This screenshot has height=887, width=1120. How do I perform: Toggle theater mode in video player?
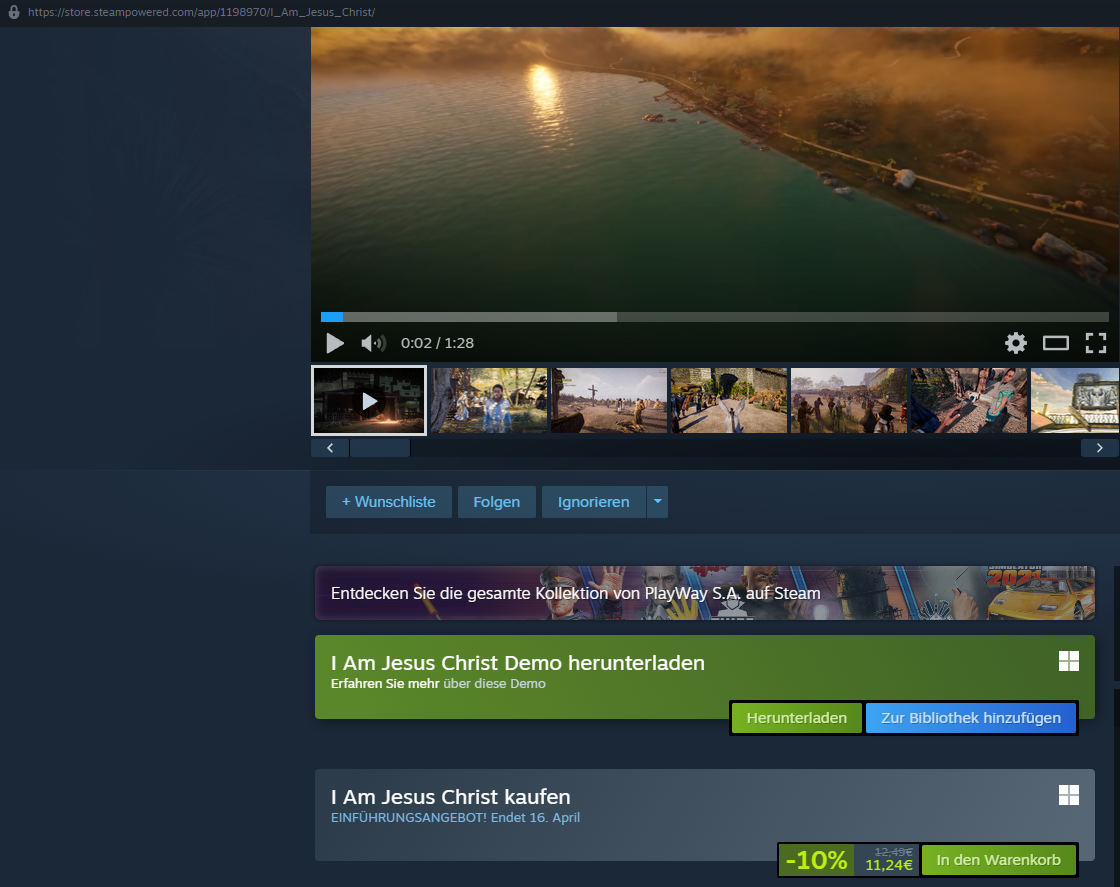click(1056, 343)
